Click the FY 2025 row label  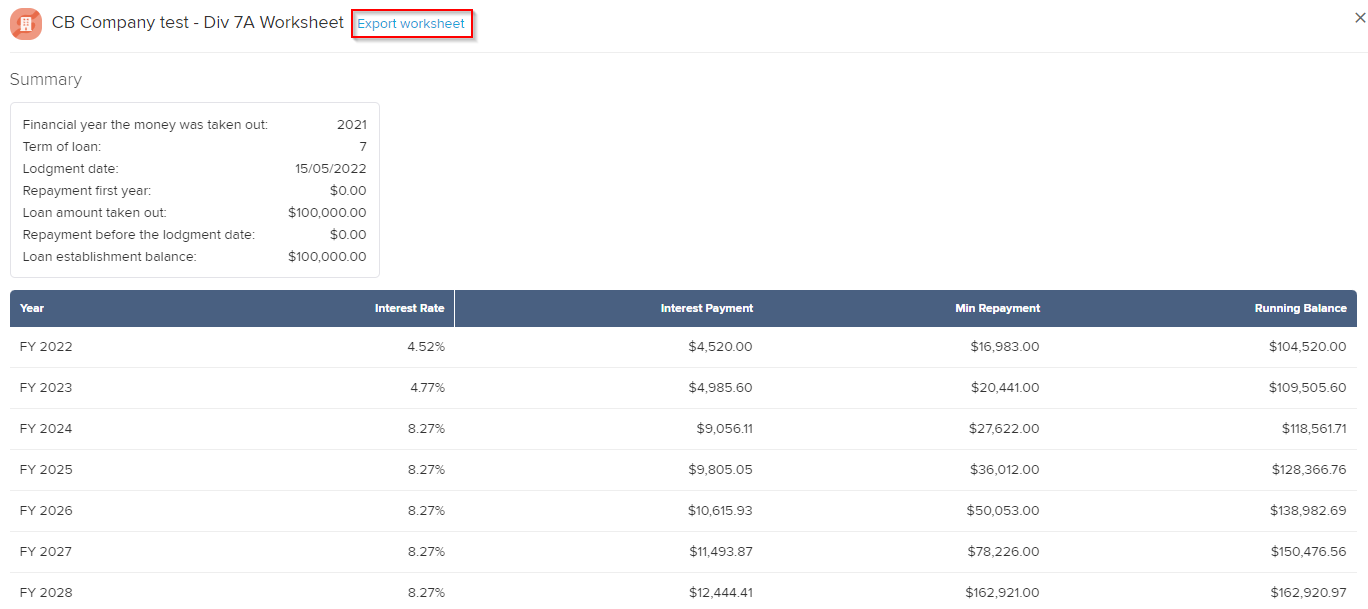pyautogui.click(x=46, y=470)
